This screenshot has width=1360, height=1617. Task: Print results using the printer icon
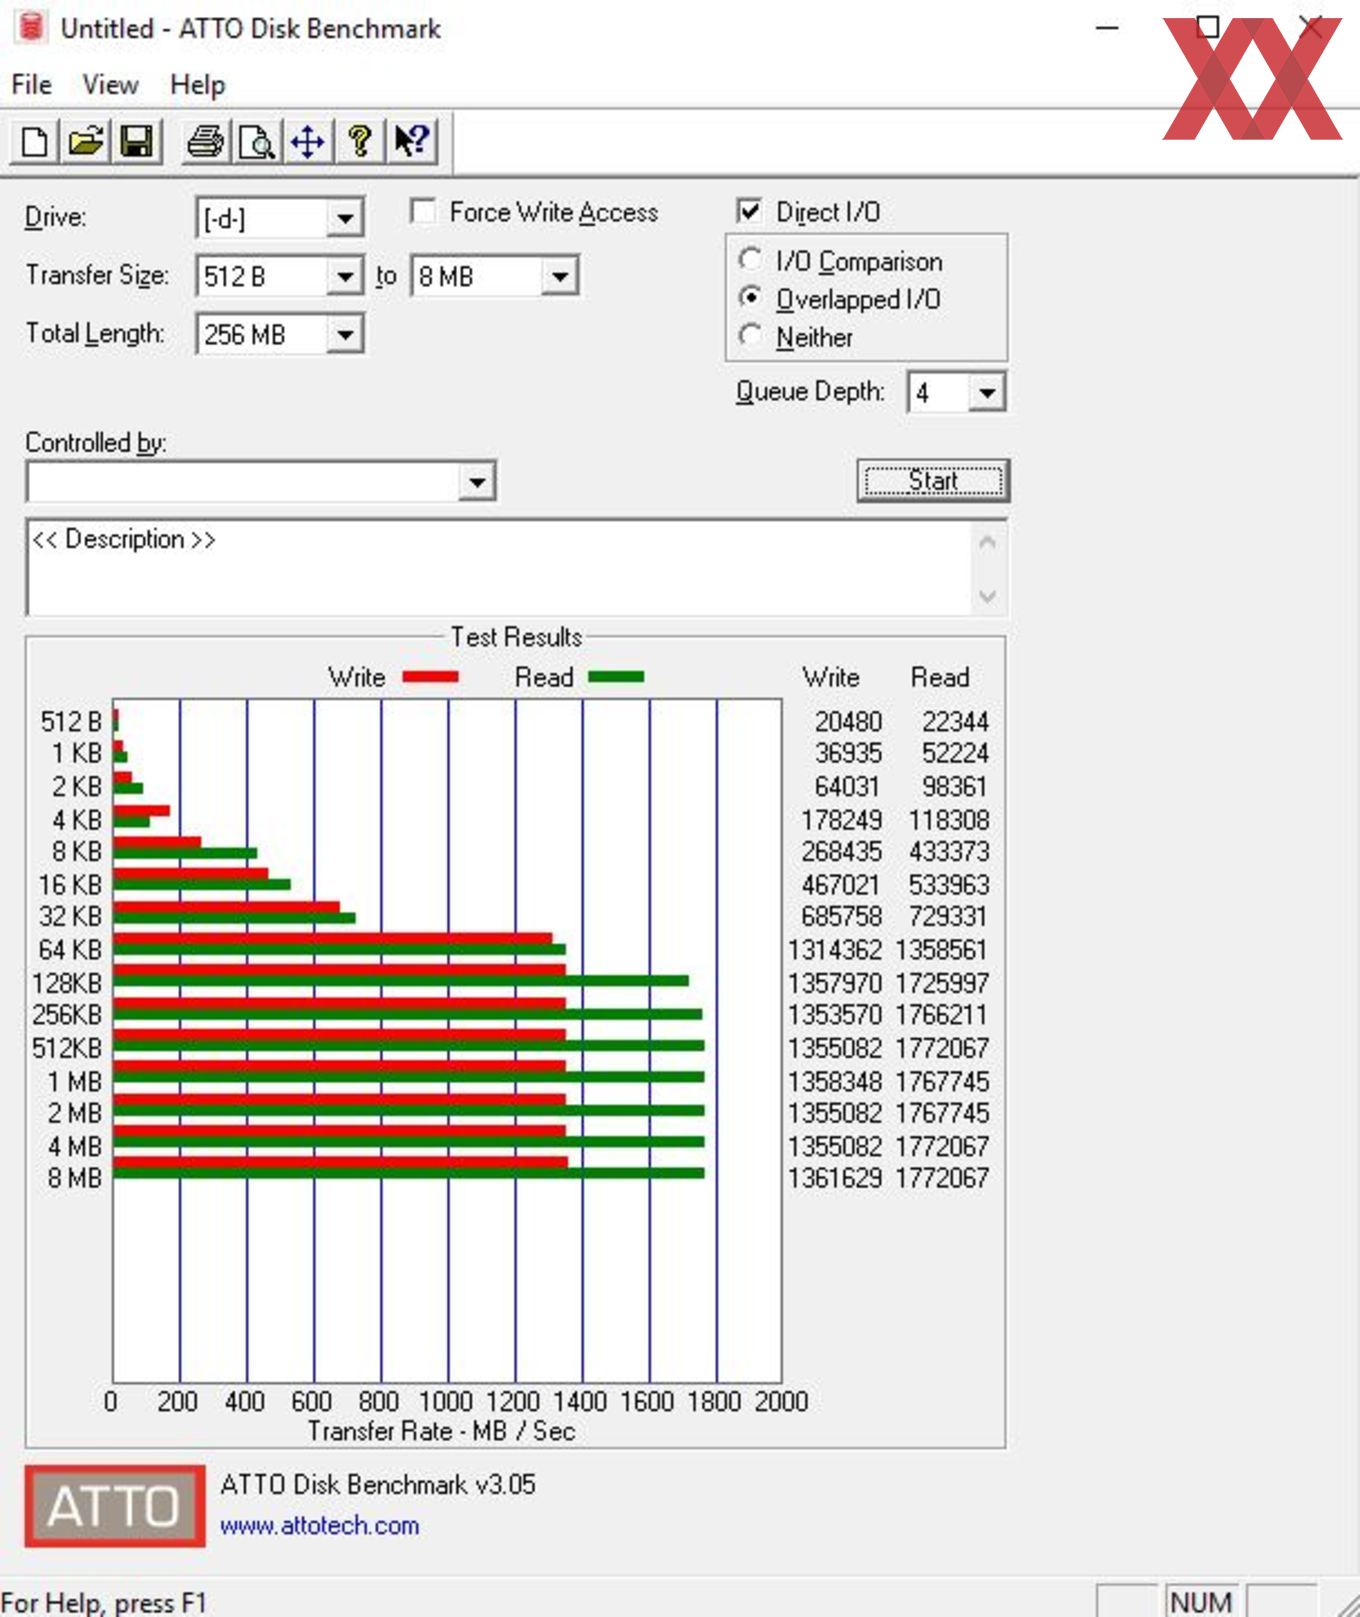[206, 142]
